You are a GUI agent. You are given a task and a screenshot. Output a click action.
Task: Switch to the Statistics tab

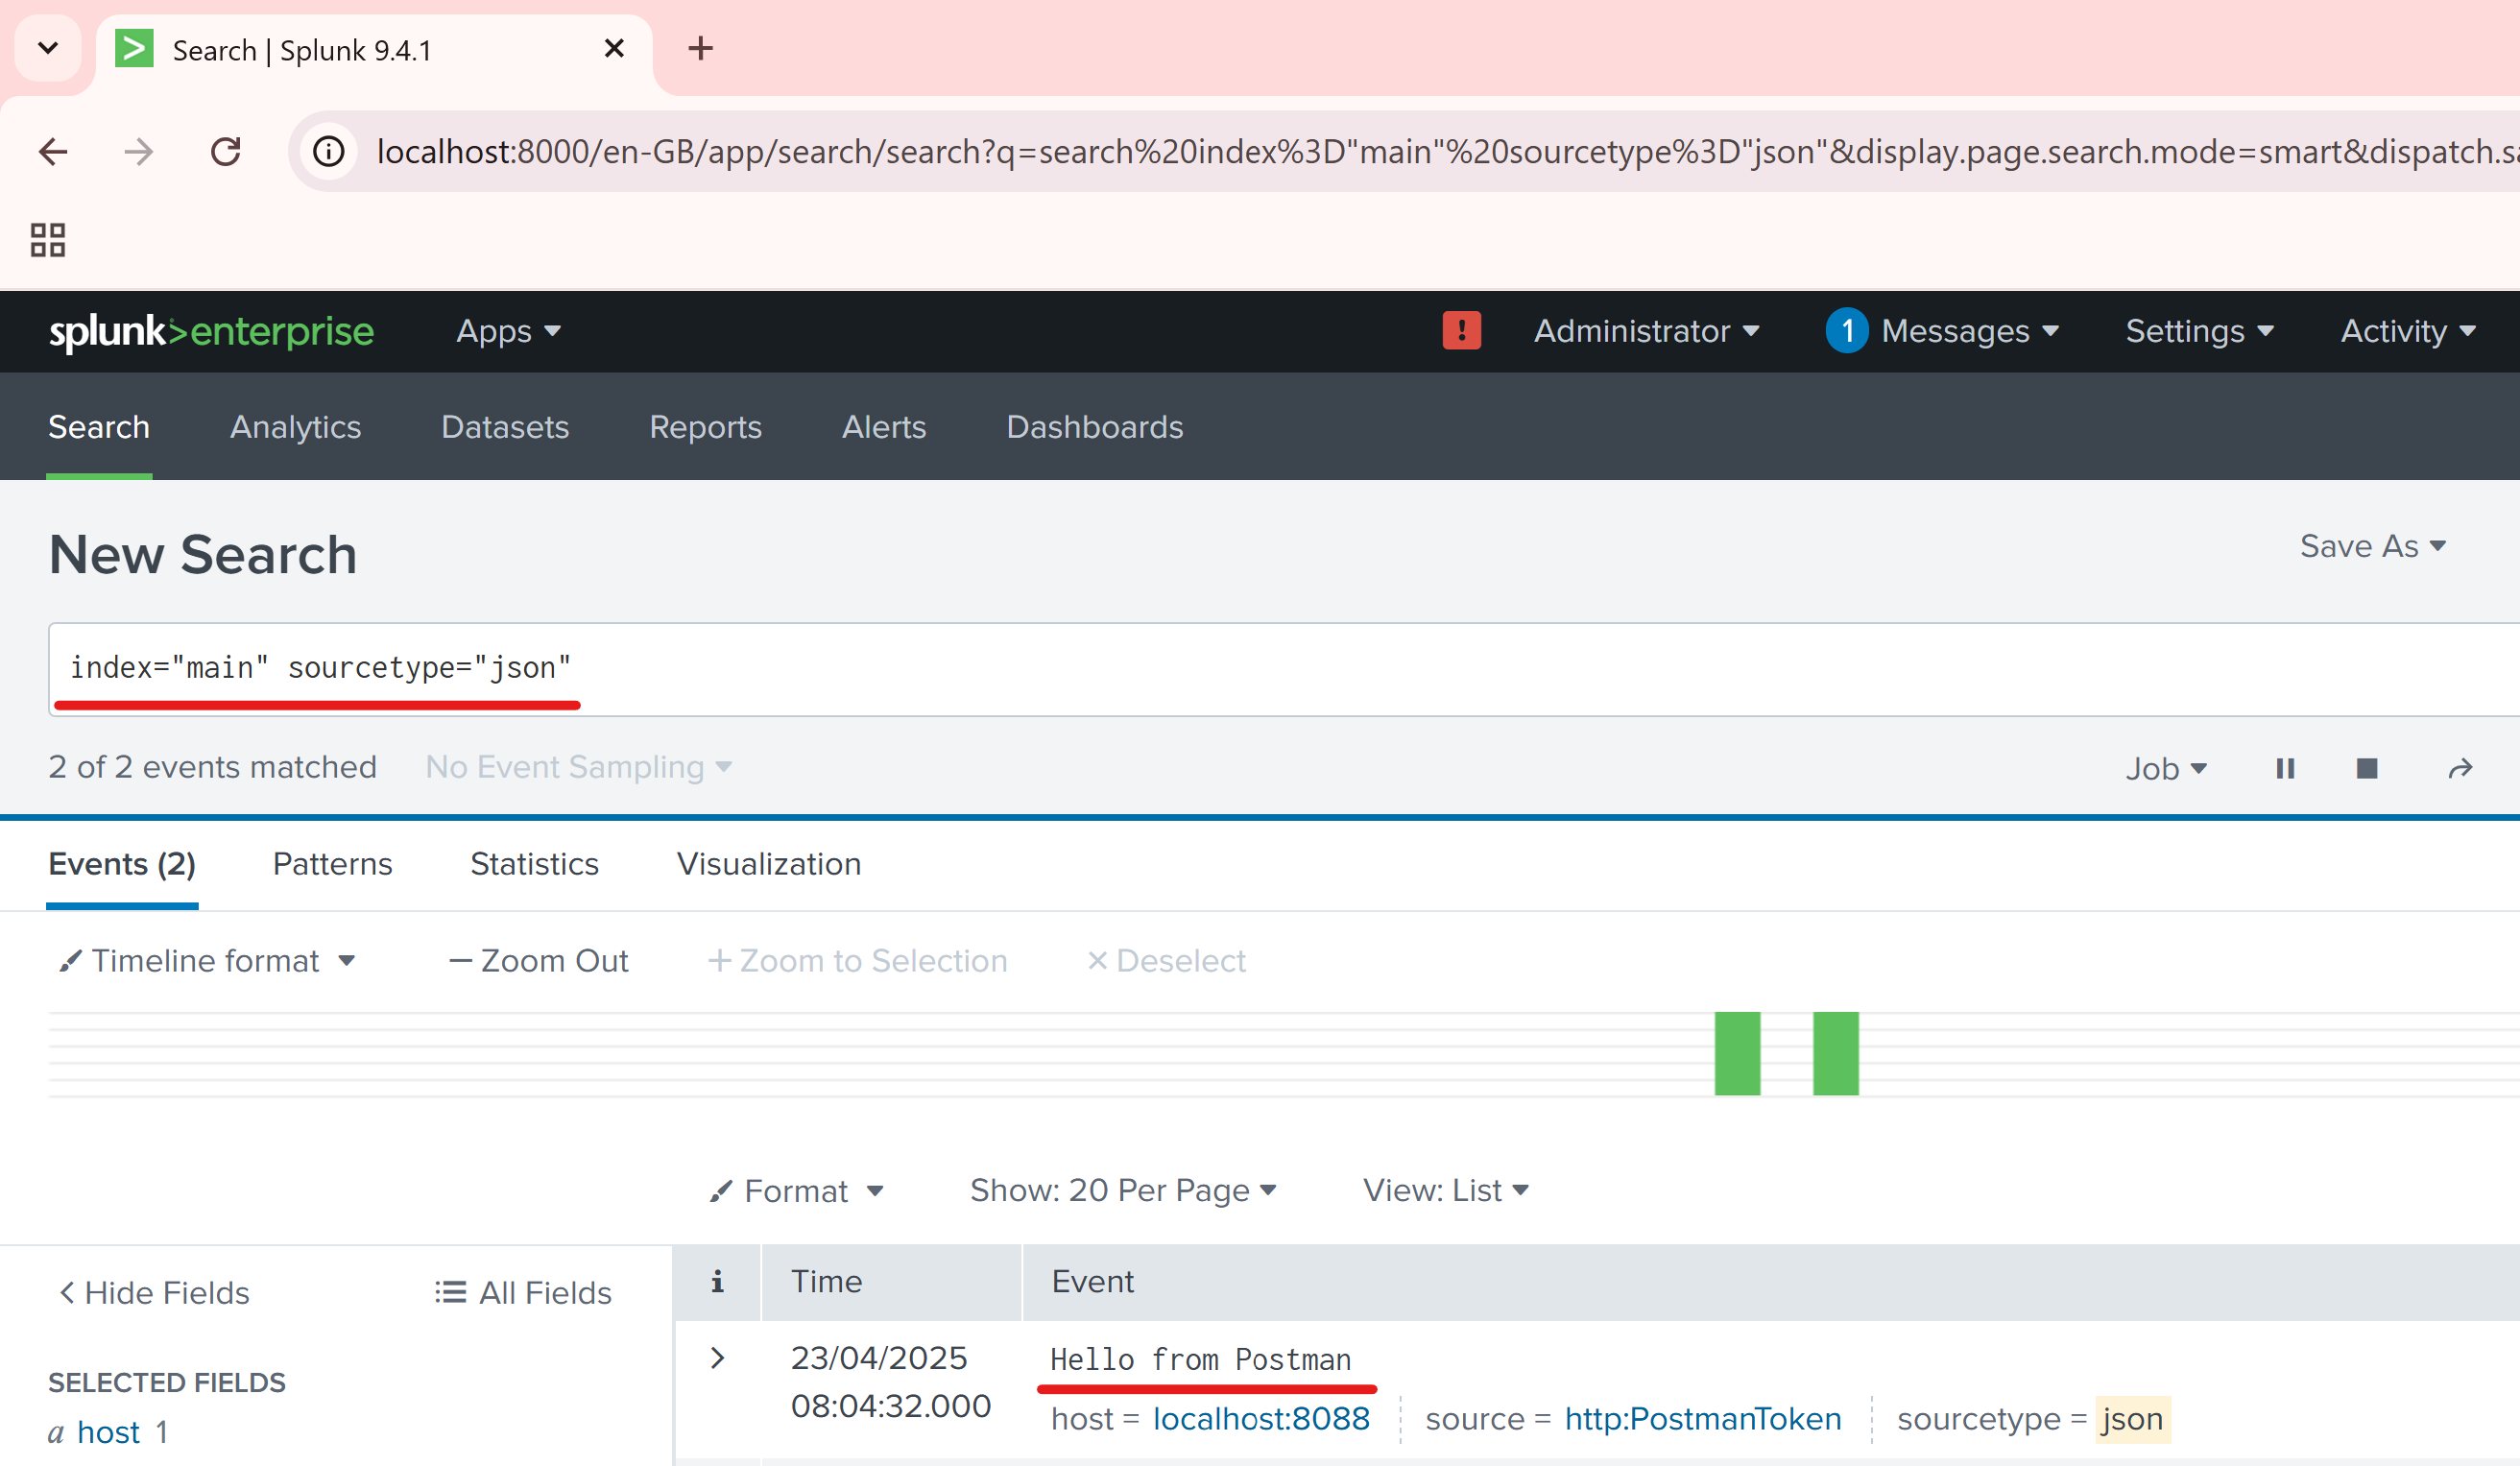[x=534, y=864]
